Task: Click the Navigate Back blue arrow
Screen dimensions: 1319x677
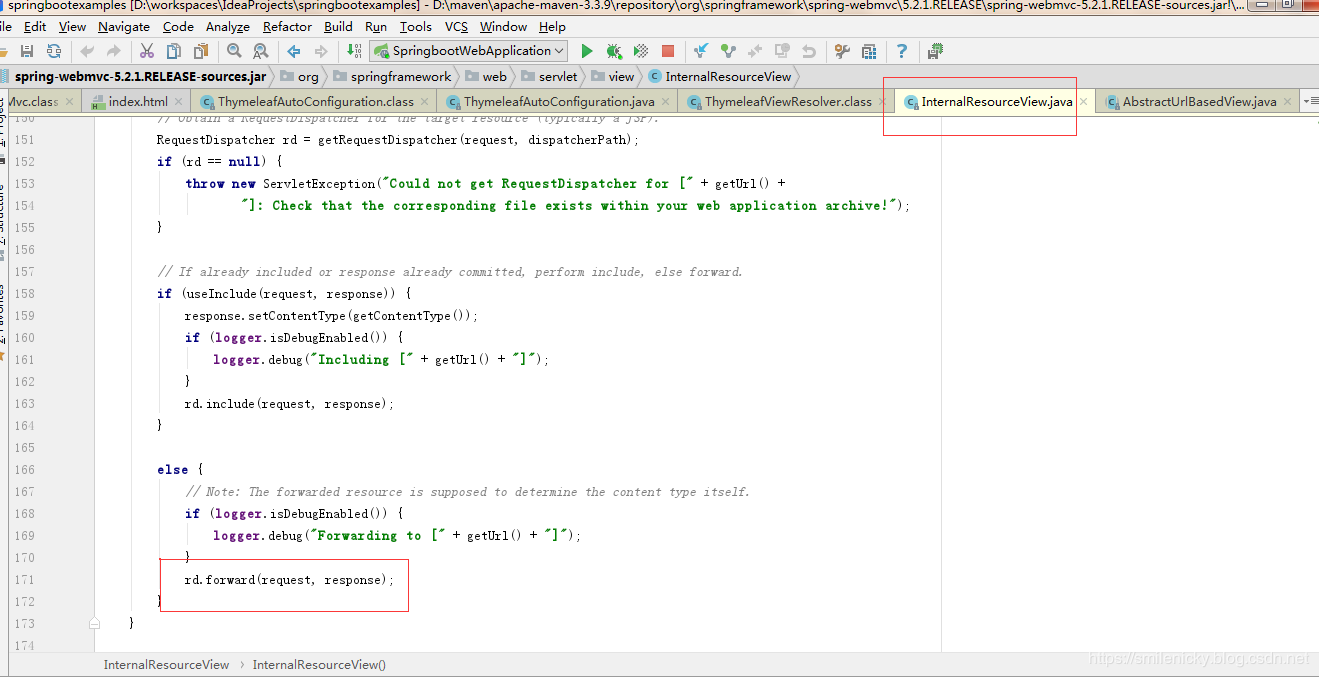Action: coord(294,51)
